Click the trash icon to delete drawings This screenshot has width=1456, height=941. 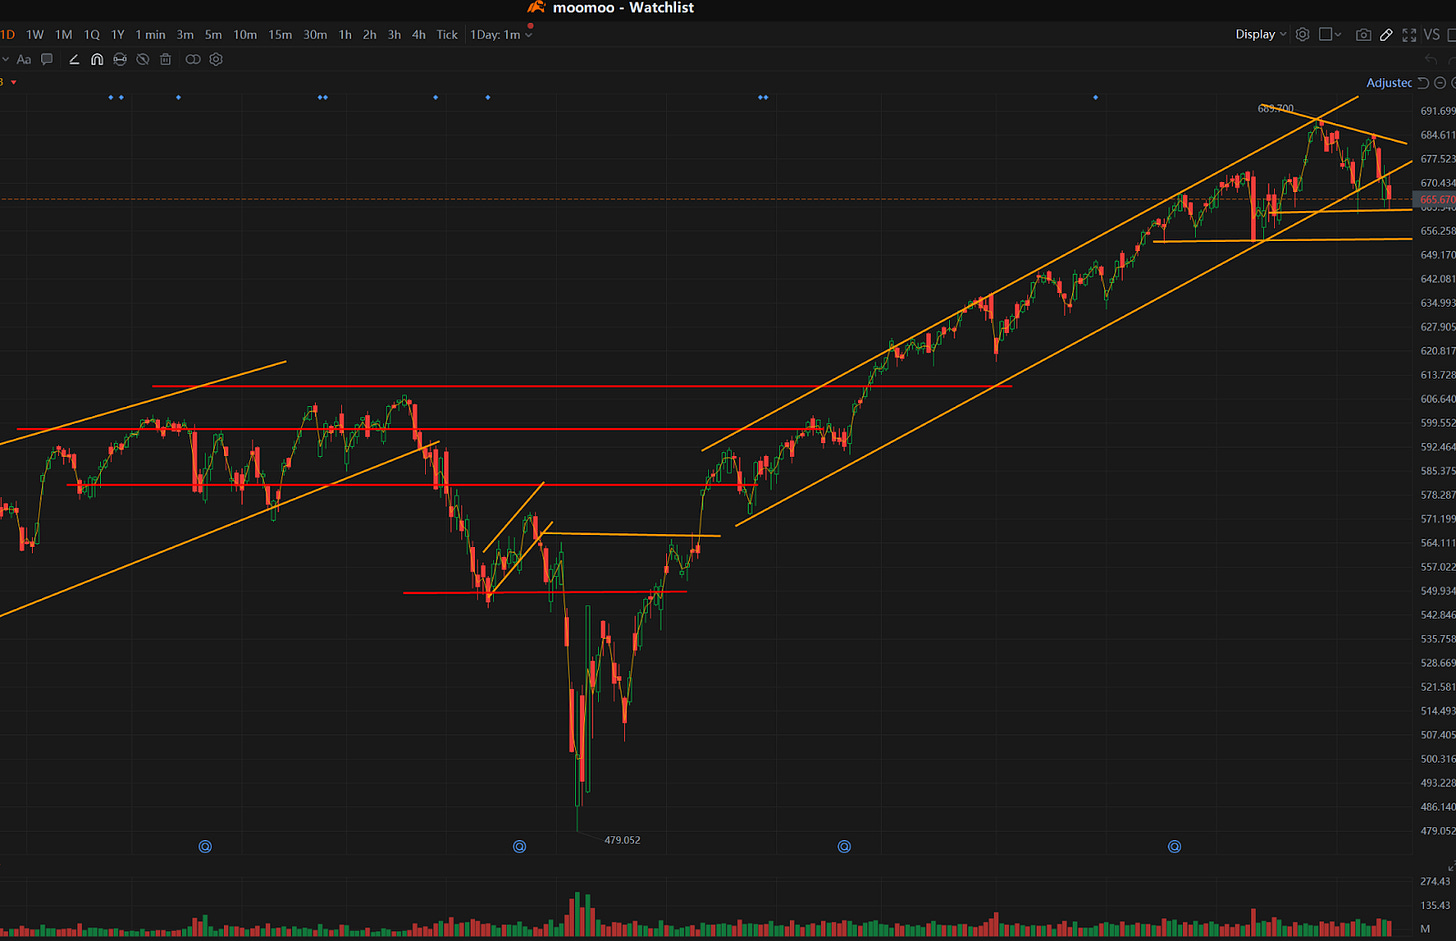pyautogui.click(x=166, y=60)
